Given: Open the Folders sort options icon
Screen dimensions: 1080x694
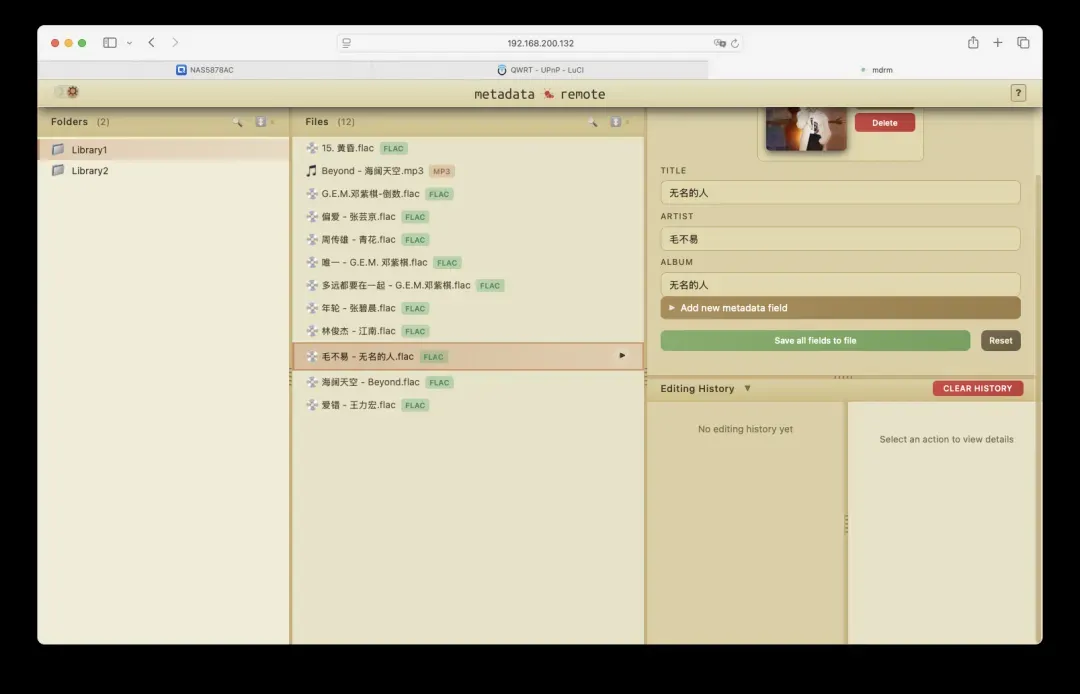Looking at the screenshot, I should 261,122.
